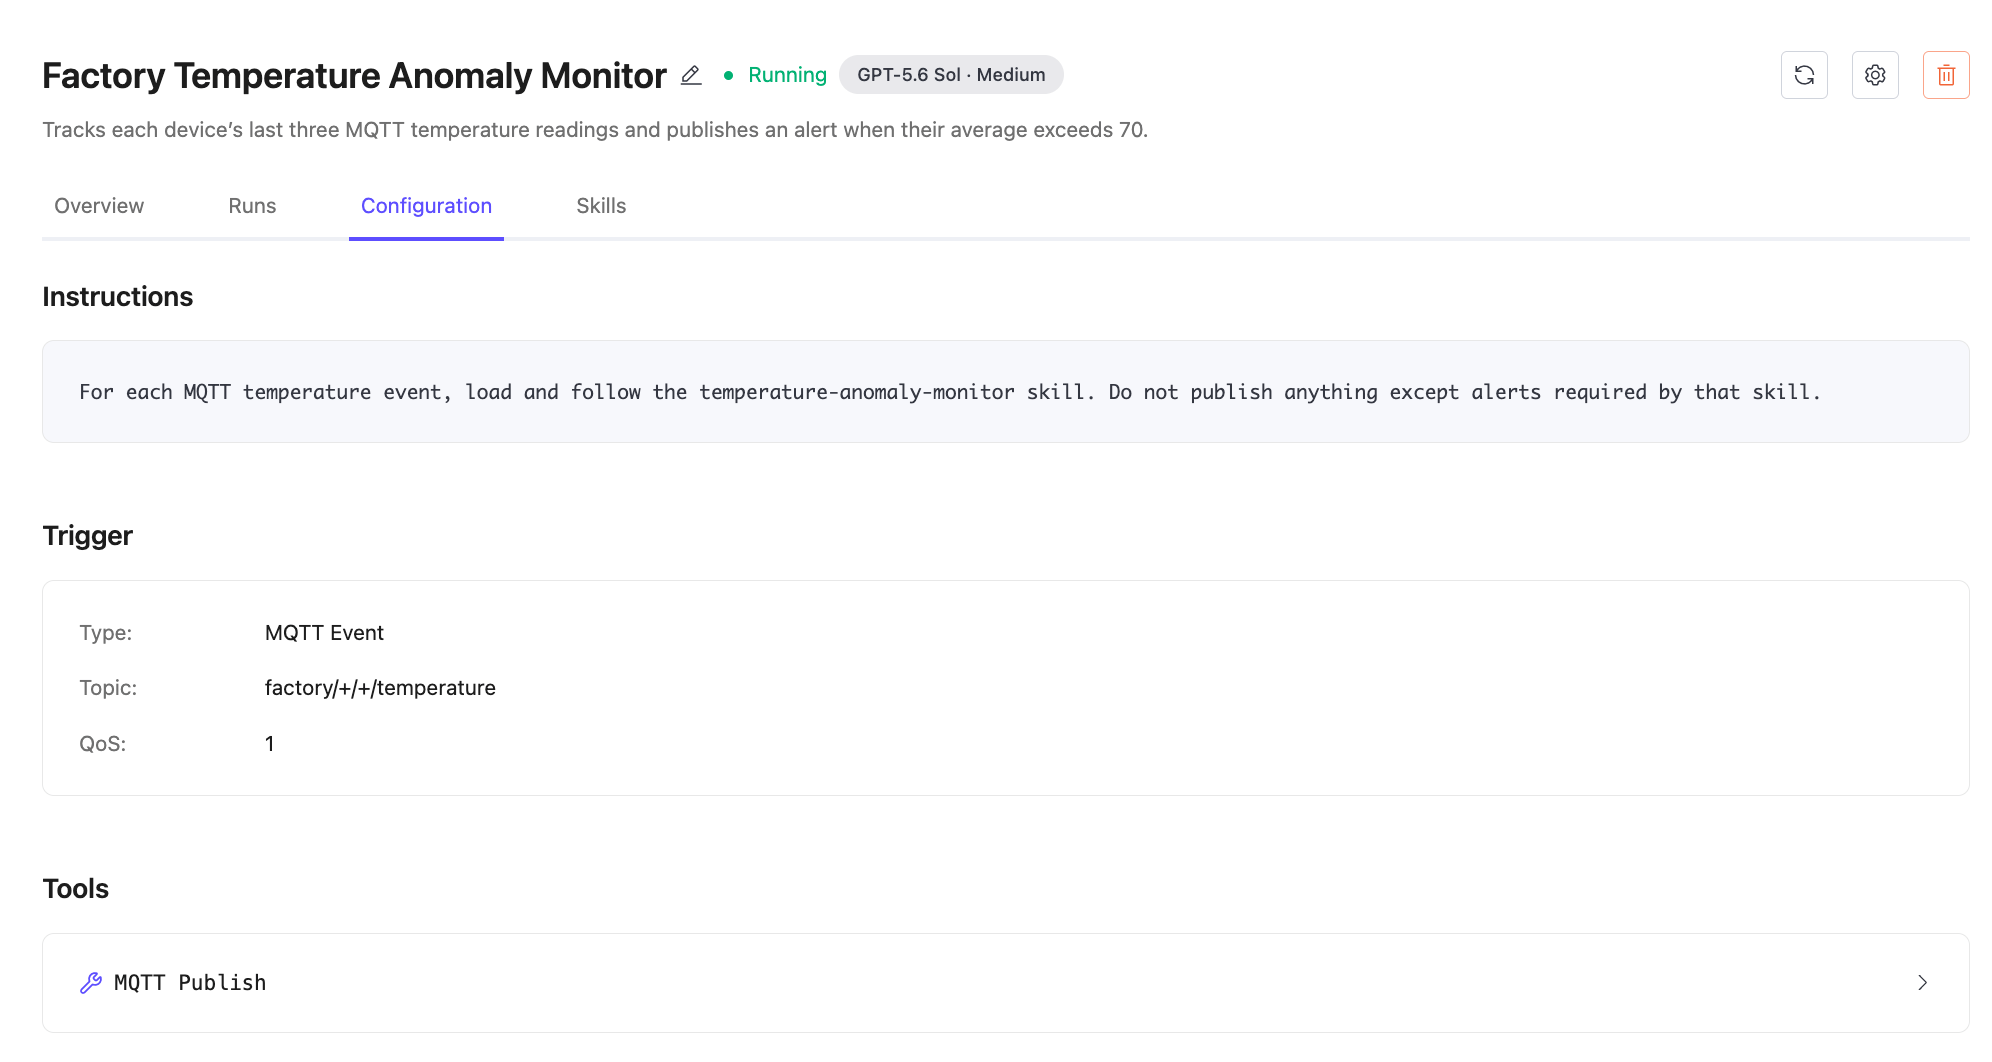1992x1062 pixels.
Task: Click the Running status label
Action: 787,75
